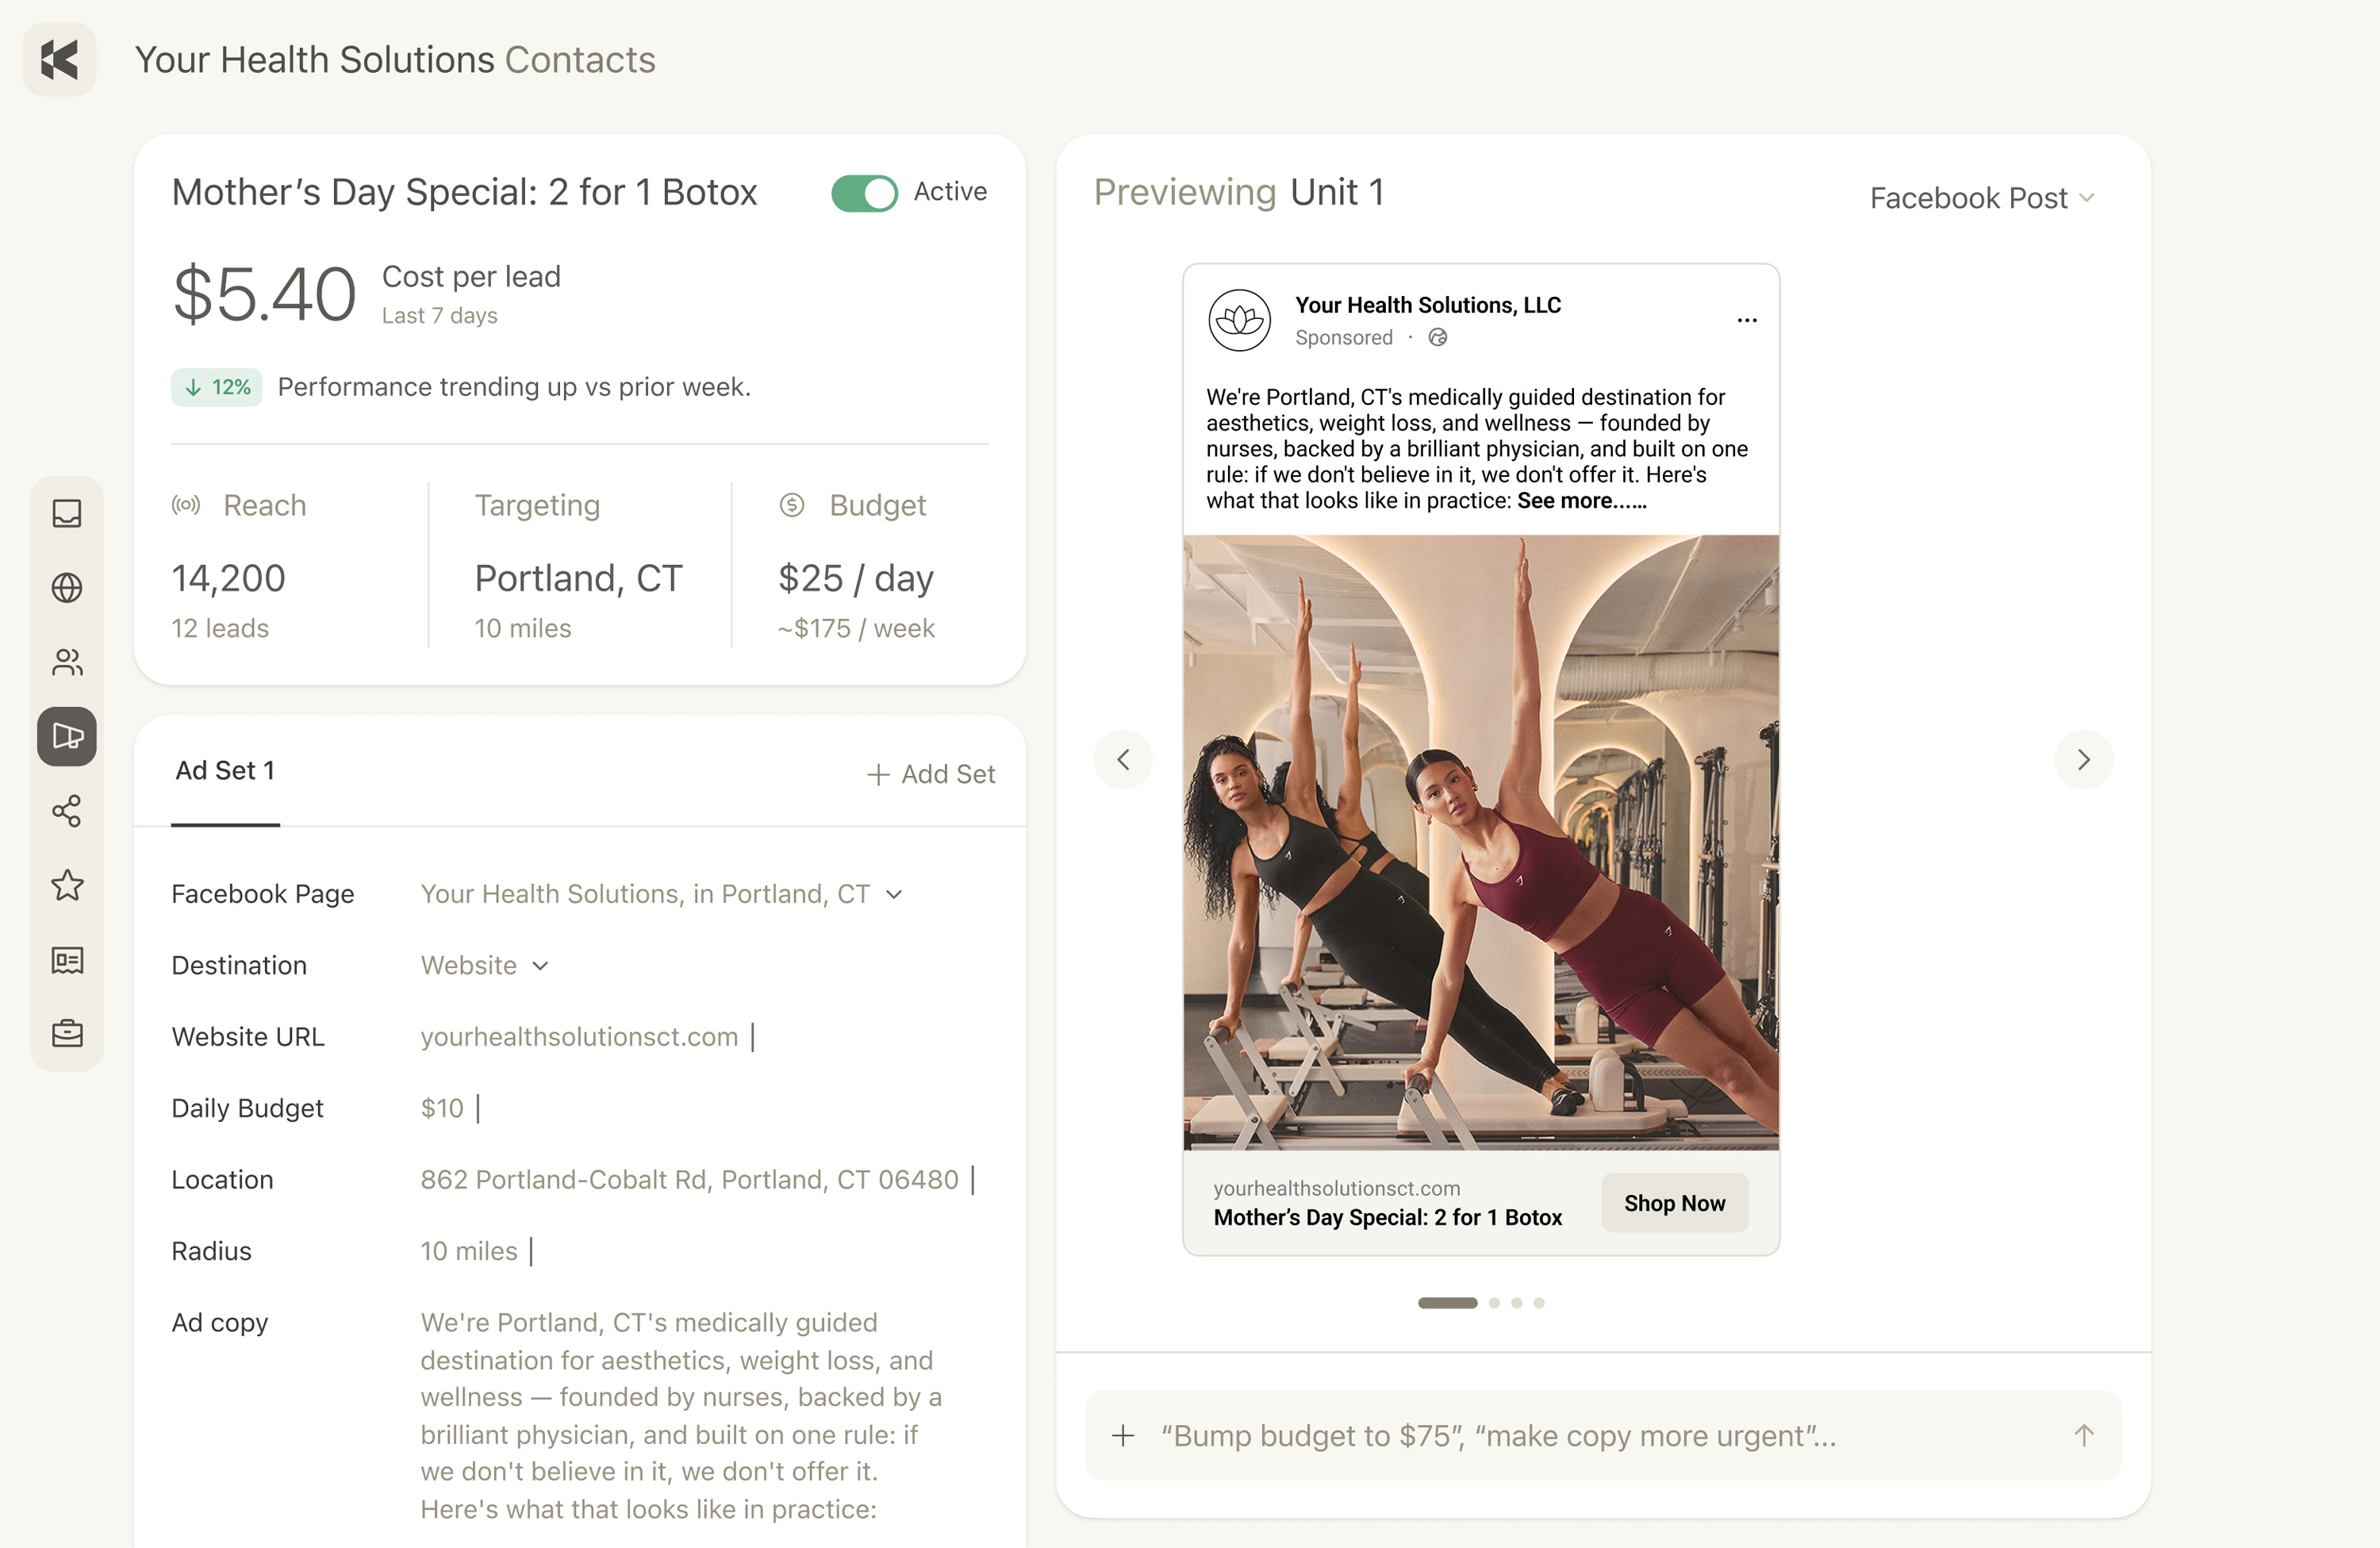Select the fourth carousel pagination dot
This screenshot has height=1548, width=2380.
[1539, 1303]
